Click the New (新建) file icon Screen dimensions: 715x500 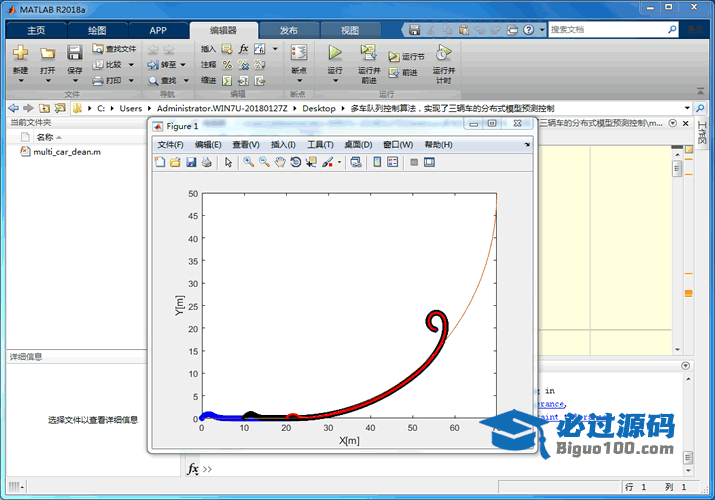(20, 53)
